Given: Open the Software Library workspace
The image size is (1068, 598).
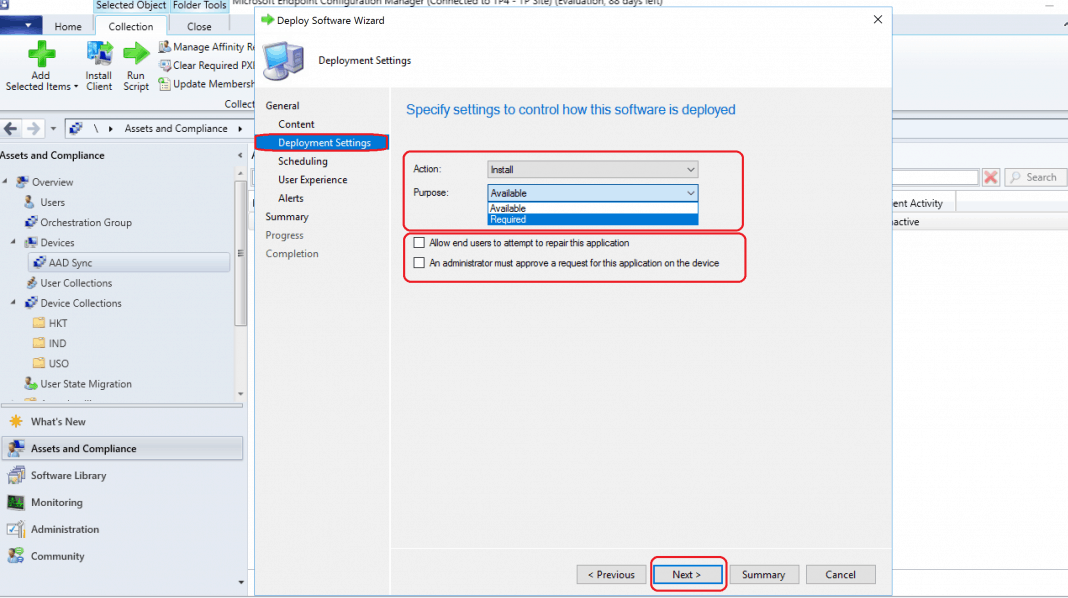Looking at the screenshot, I should [x=68, y=476].
